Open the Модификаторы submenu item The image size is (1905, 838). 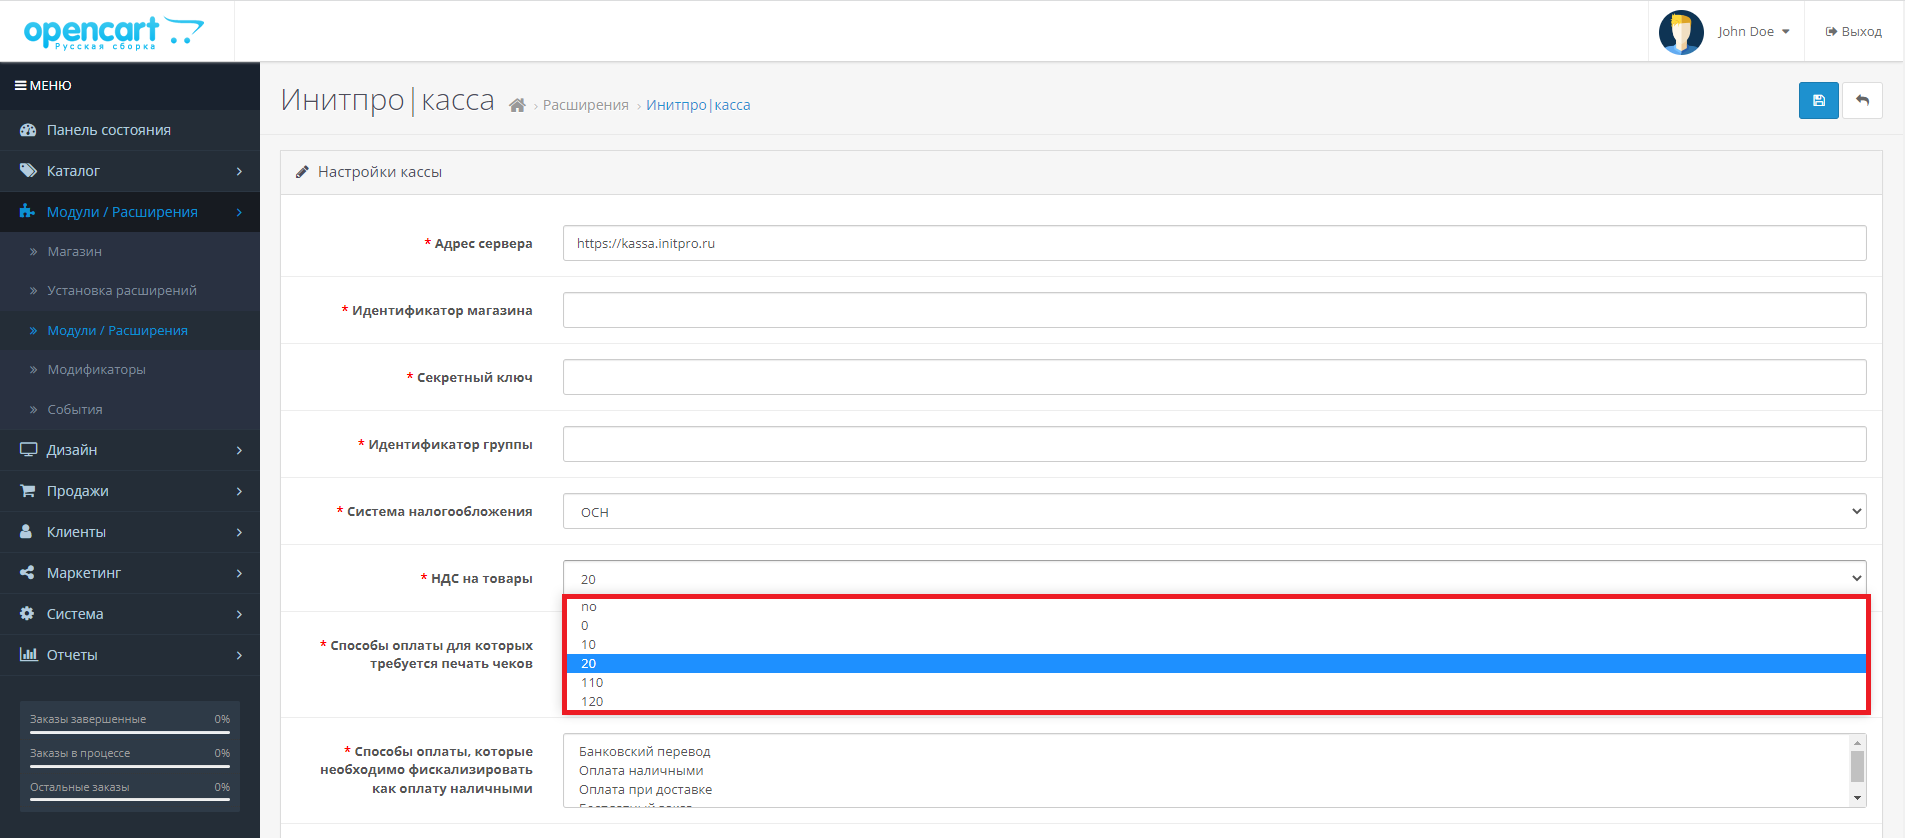click(x=130, y=370)
